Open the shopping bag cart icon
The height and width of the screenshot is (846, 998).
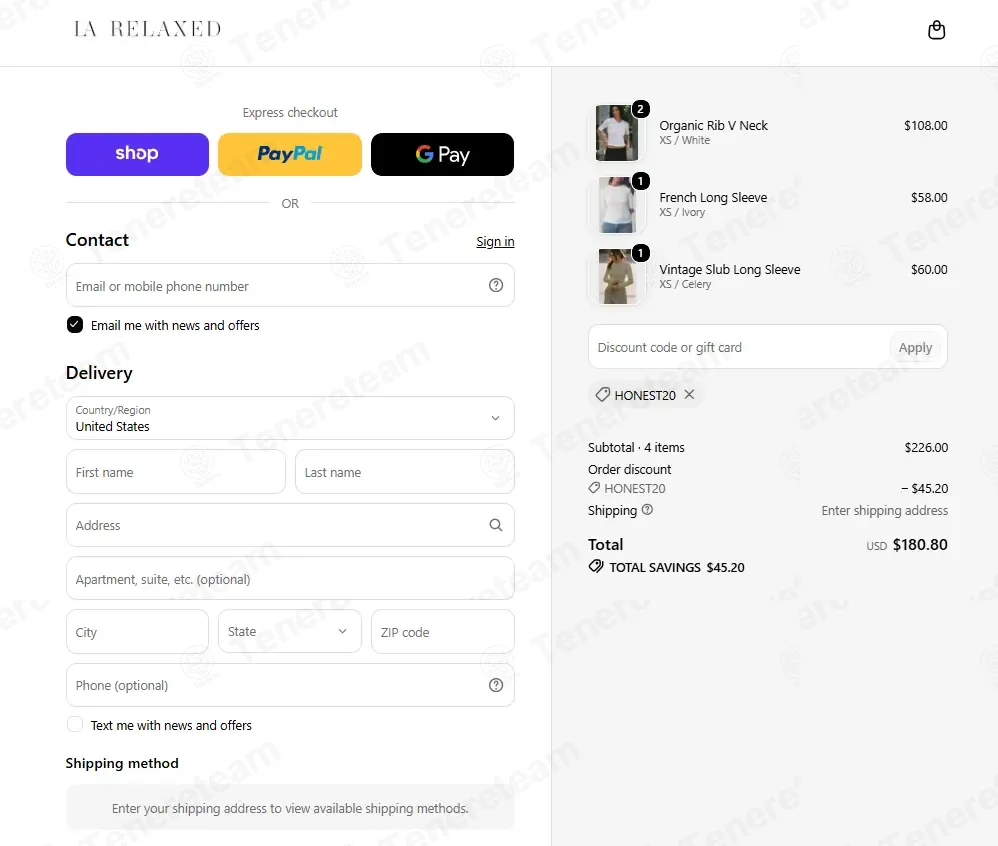coord(936,30)
